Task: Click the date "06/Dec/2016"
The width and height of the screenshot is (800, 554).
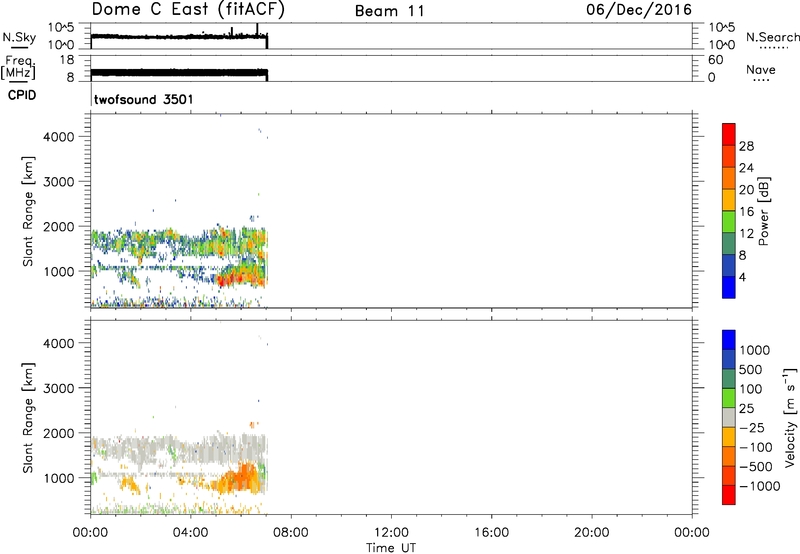Action: pyautogui.click(x=639, y=10)
